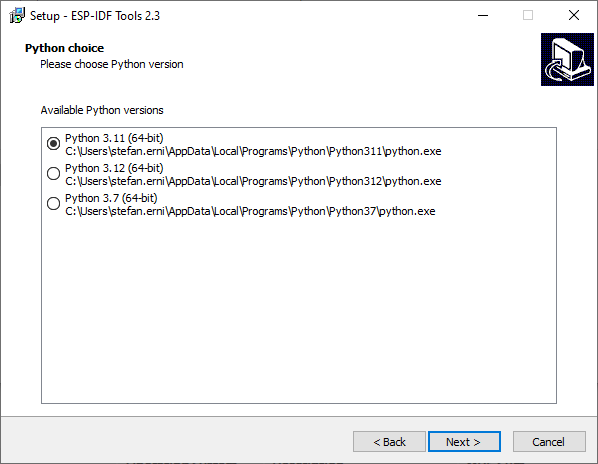Screen dimensions: 598x464
Task: Choose the Python 3.12 (64-bit) radio option
Action: 53,173
